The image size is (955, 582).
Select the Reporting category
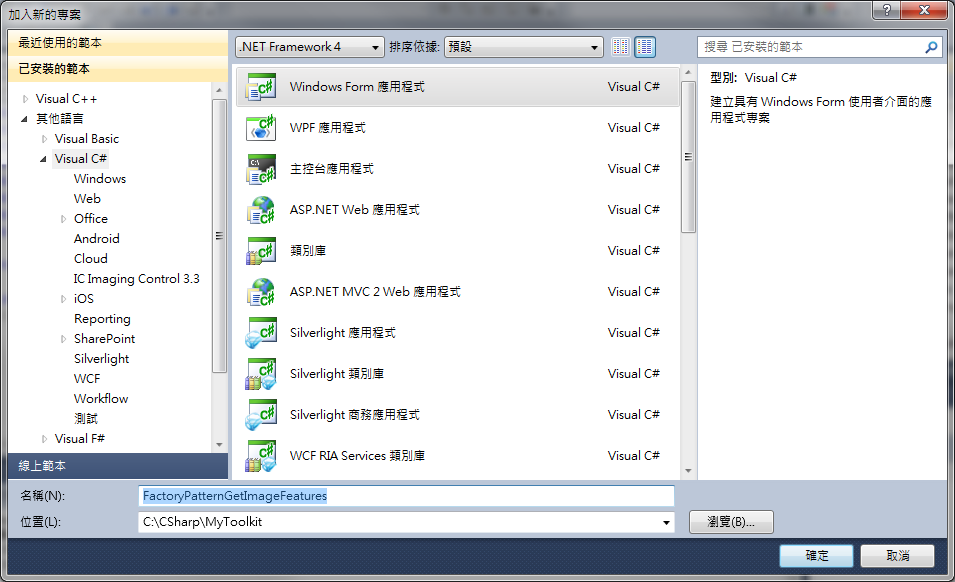coord(102,319)
